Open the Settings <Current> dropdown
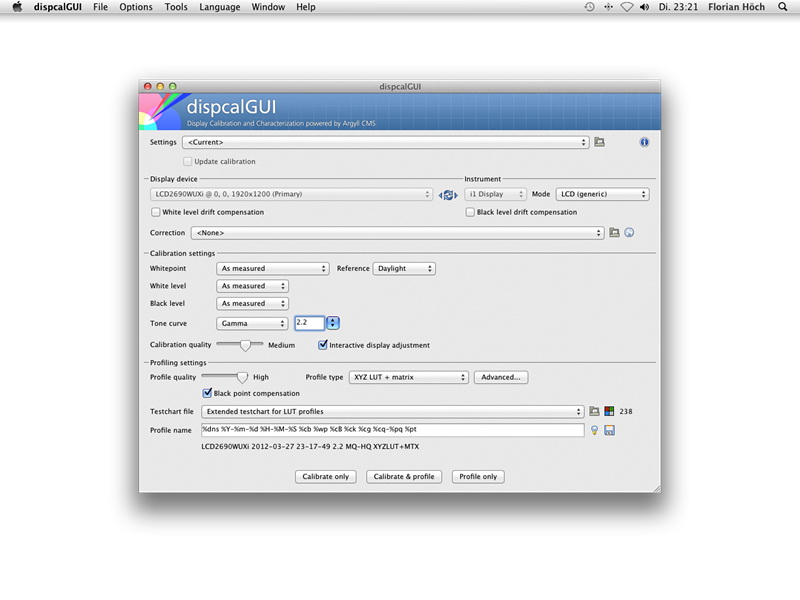 (386, 142)
